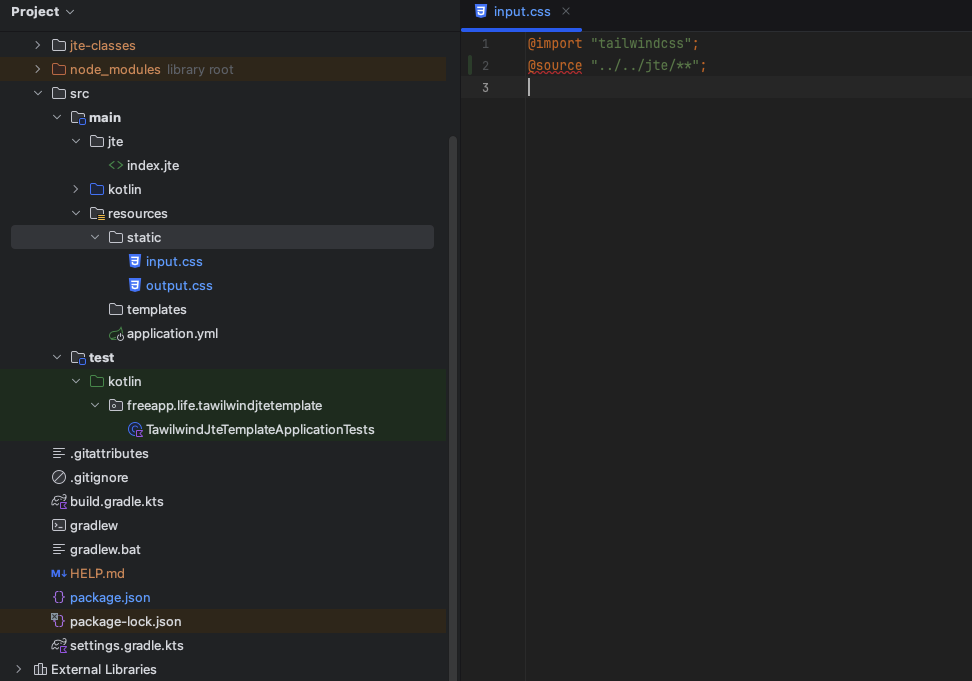Click the test folder icon
This screenshot has height=681, width=972.
(x=78, y=358)
